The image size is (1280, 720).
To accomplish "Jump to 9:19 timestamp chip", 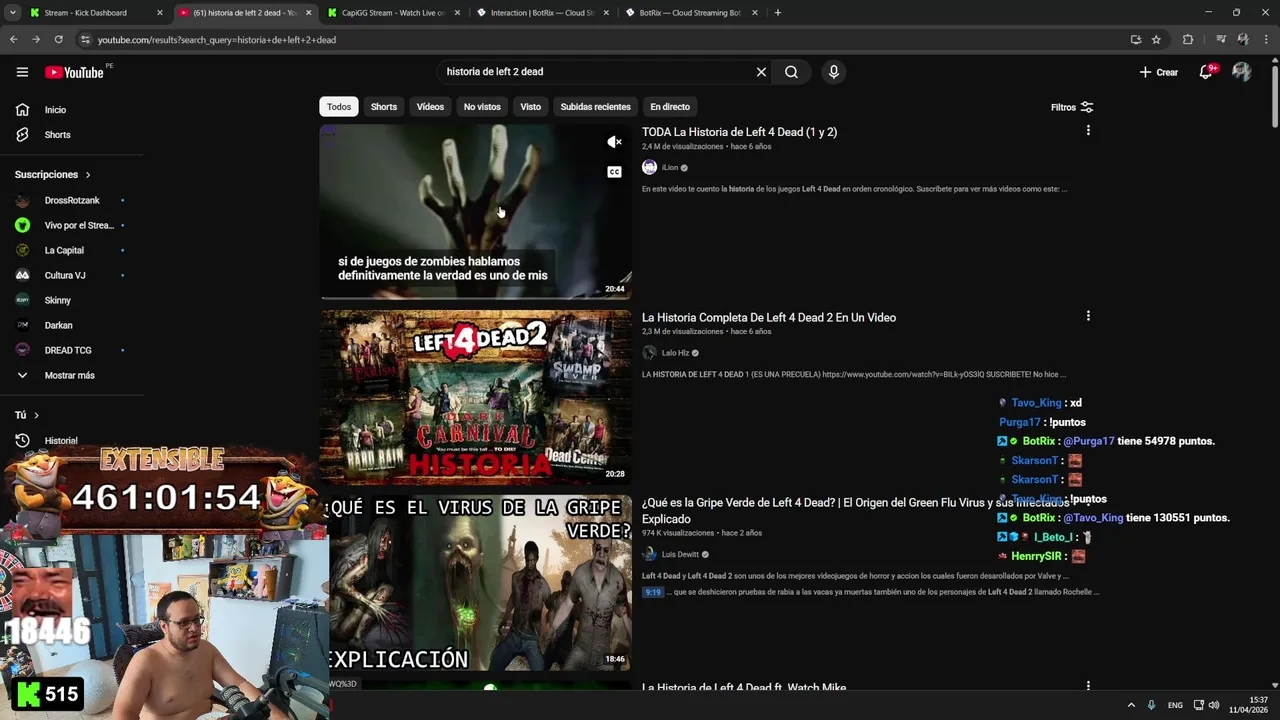I will 652,592.
